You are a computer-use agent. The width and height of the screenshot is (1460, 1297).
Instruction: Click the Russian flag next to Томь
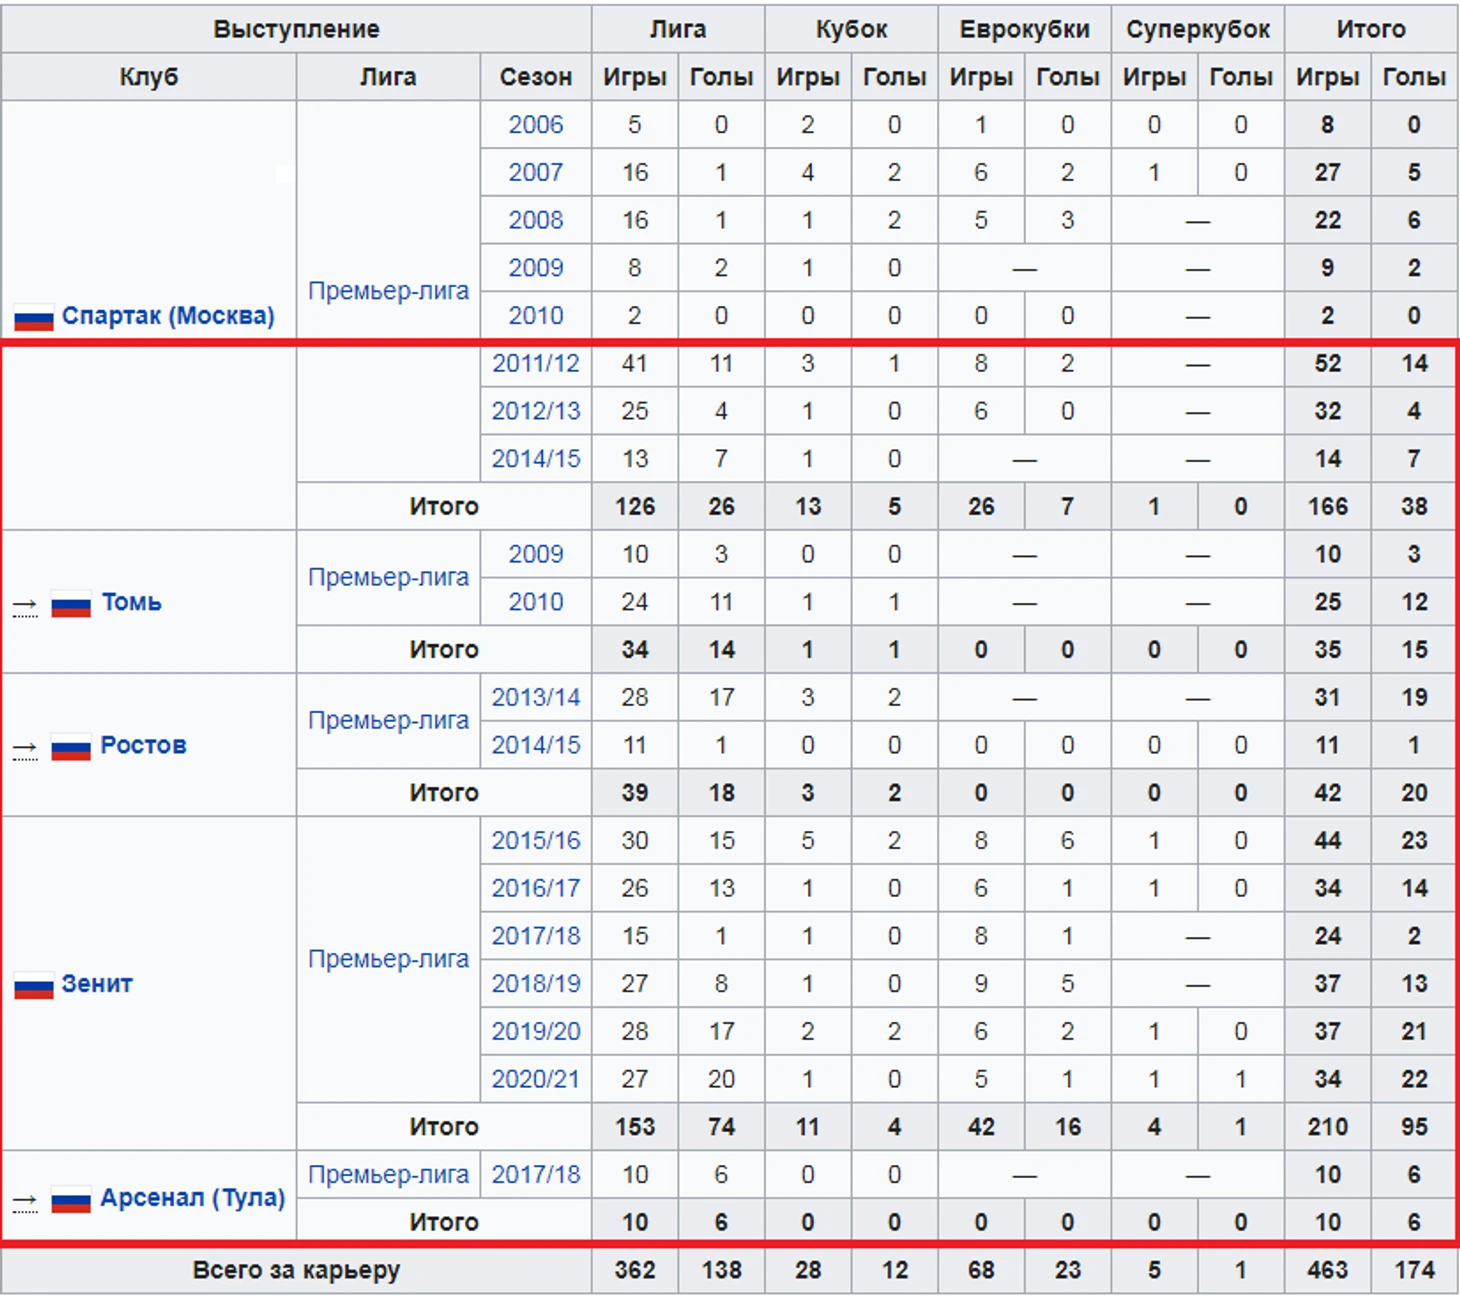point(71,604)
